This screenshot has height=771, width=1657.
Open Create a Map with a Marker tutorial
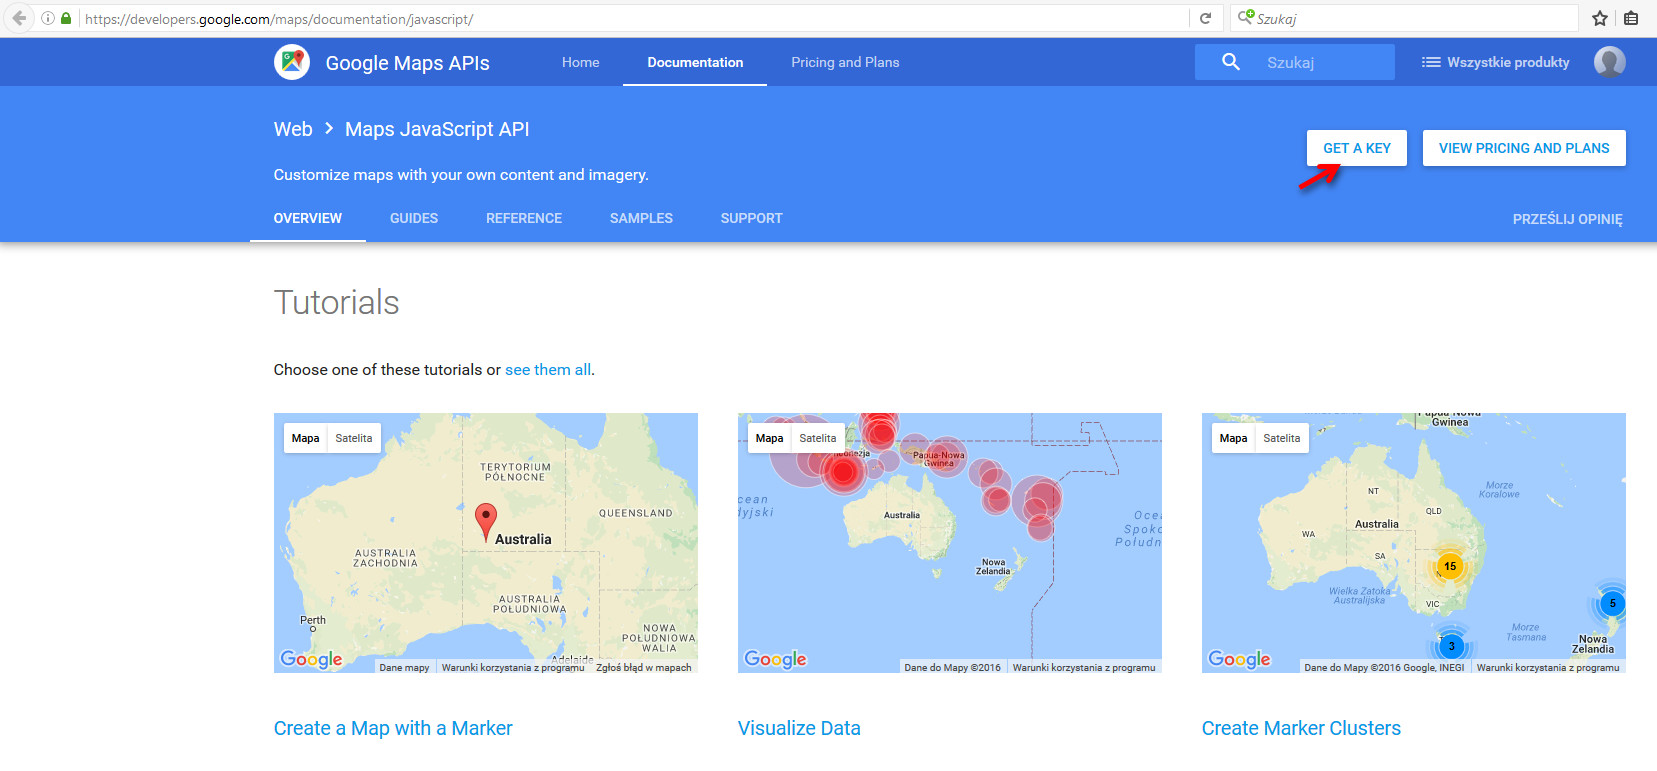click(393, 728)
